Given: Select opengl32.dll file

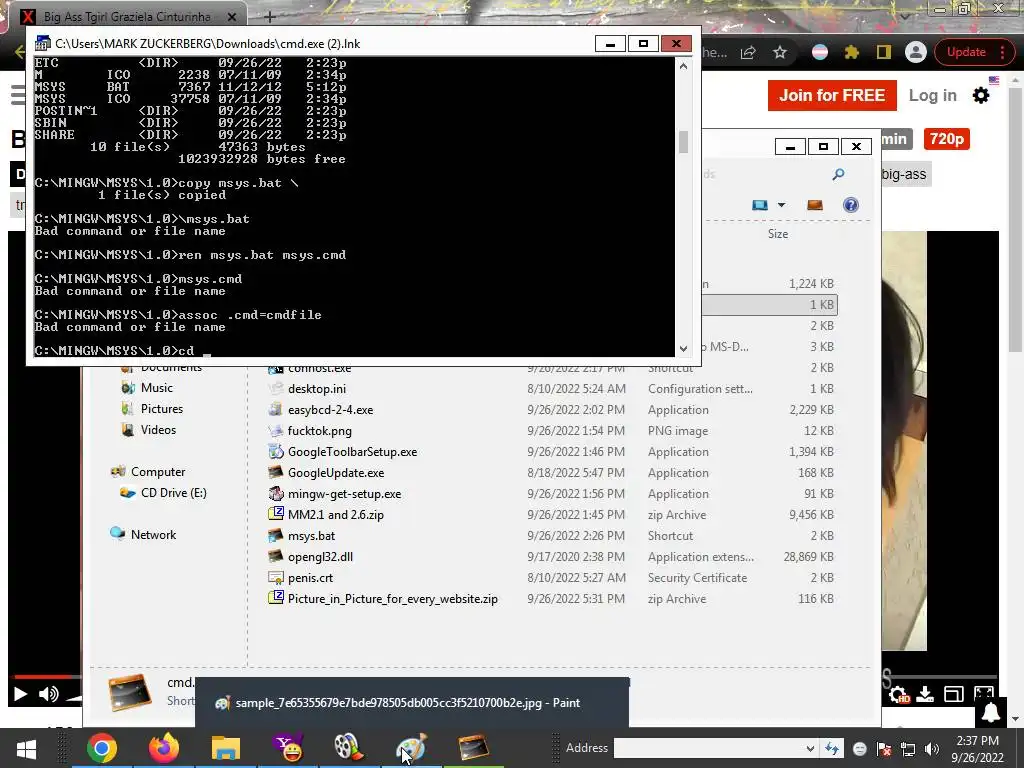Looking at the screenshot, I should click(320, 556).
